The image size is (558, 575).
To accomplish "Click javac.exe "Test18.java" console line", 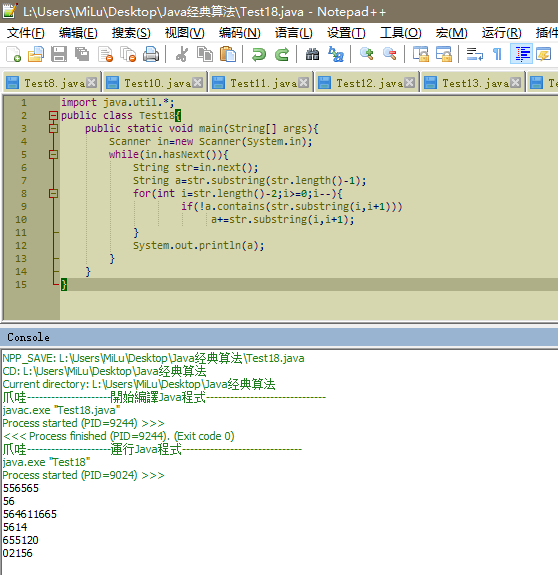I will pyautogui.click(x=61, y=410).
